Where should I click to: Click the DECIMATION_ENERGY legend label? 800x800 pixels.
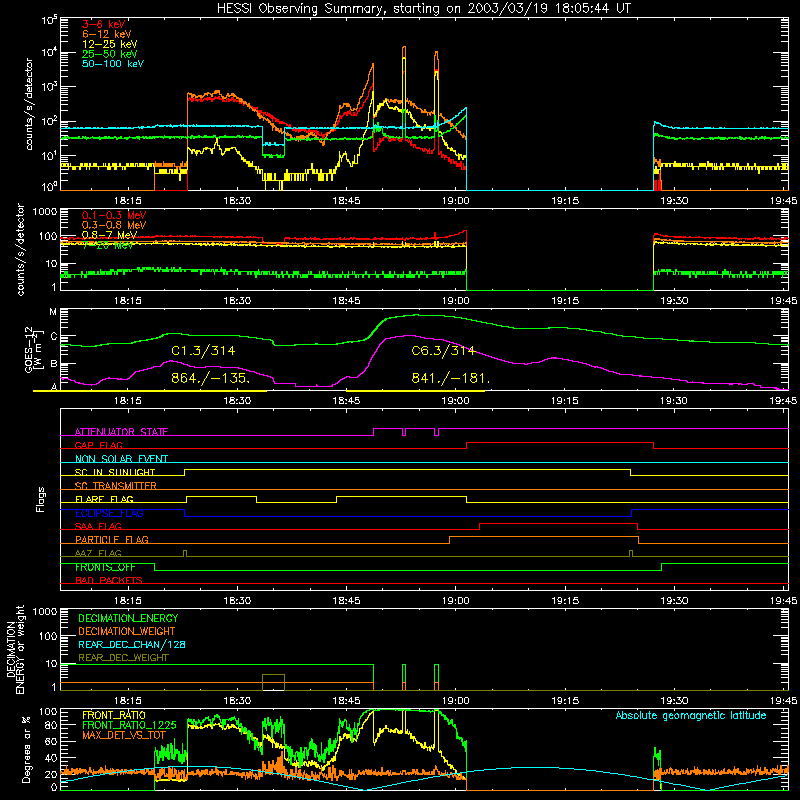point(128,618)
